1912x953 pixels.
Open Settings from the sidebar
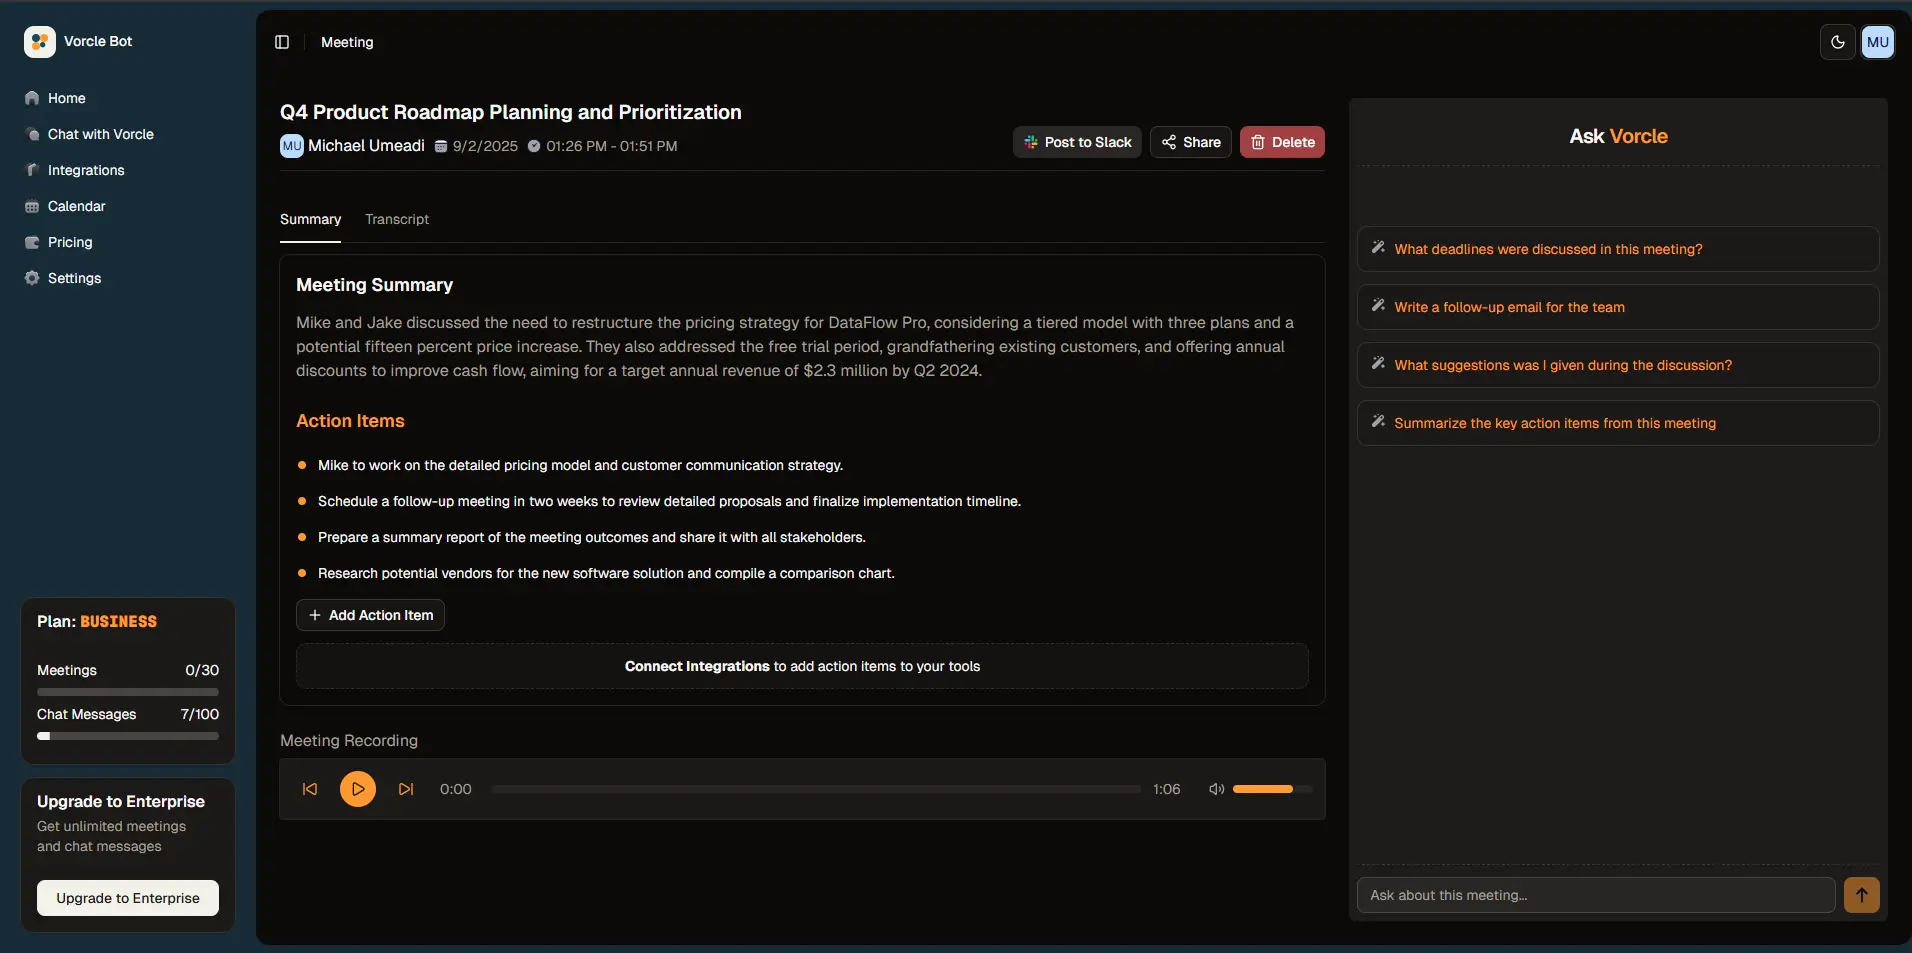74,277
